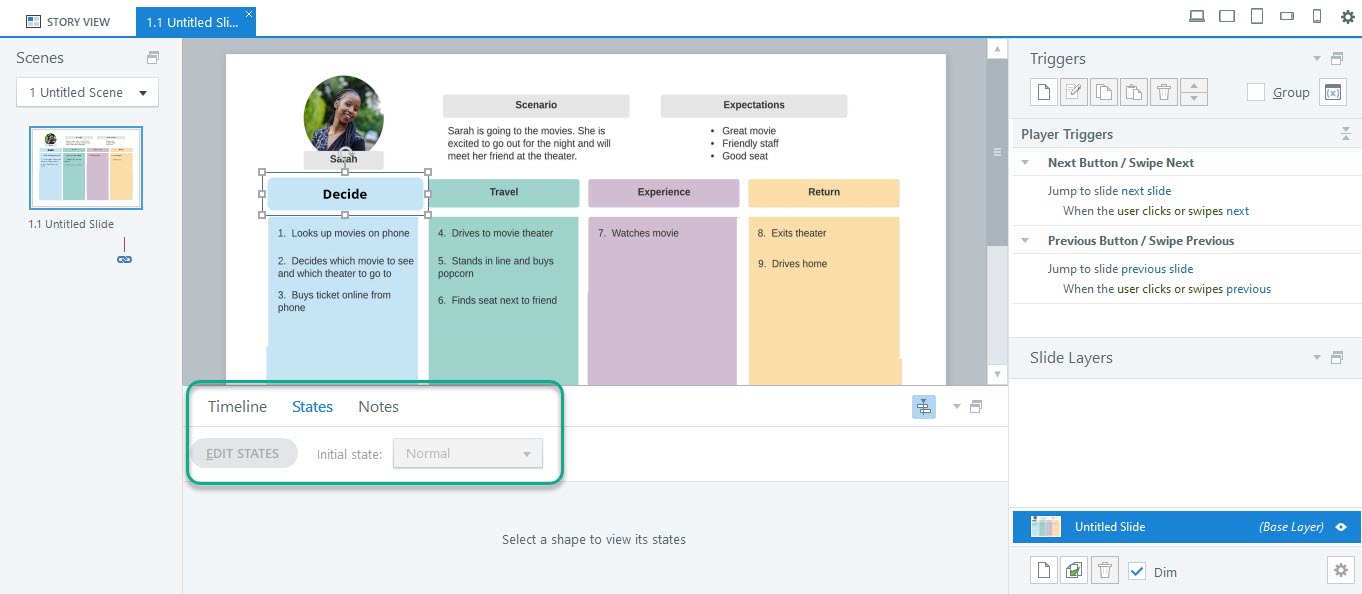
Task: Select the 1.1 Untitled Slide thumbnail
Action: tap(86, 168)
